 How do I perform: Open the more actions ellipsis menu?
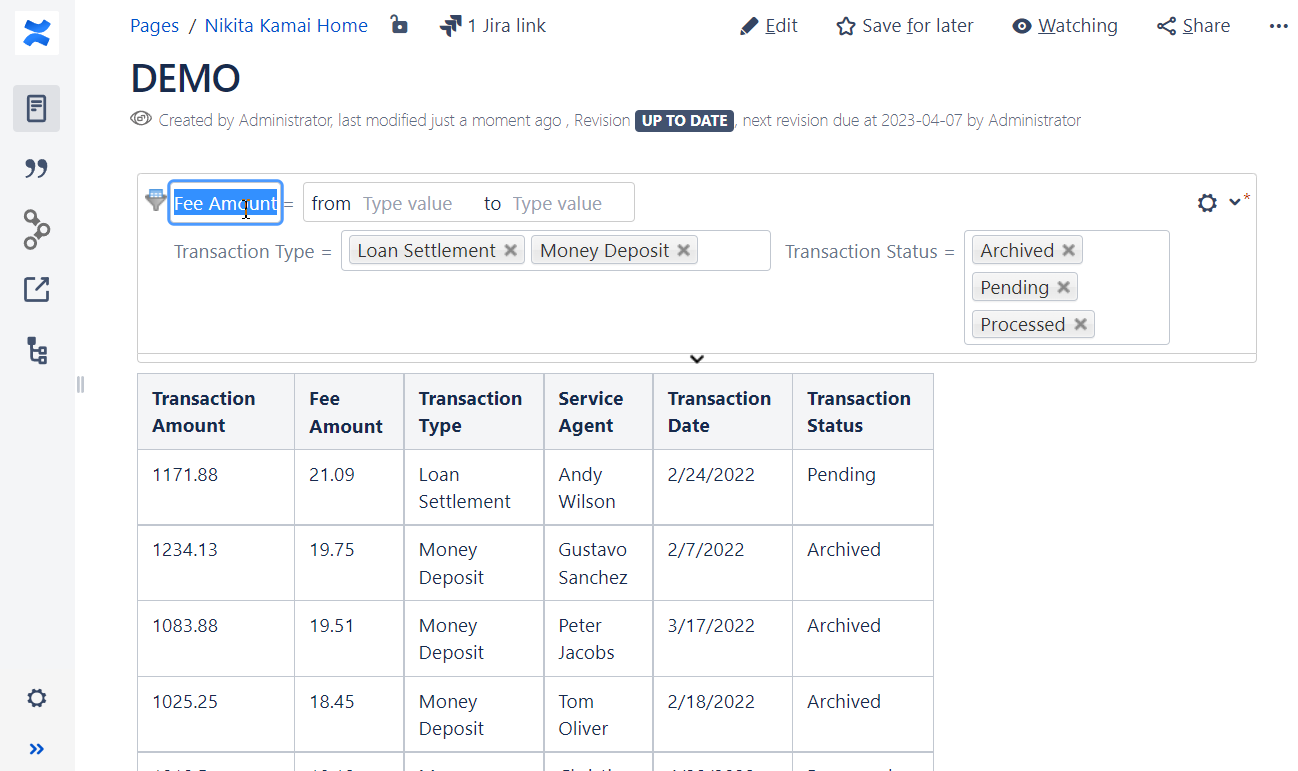[1278, 26]
